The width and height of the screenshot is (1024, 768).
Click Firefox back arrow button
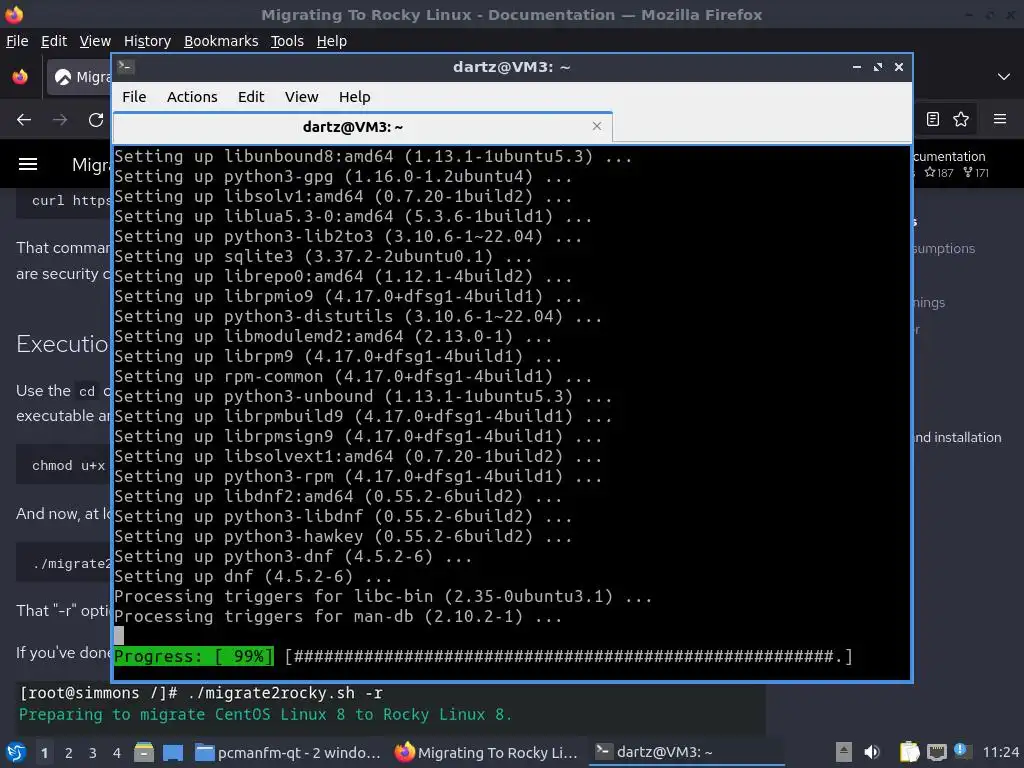click(x=24, y=120)
